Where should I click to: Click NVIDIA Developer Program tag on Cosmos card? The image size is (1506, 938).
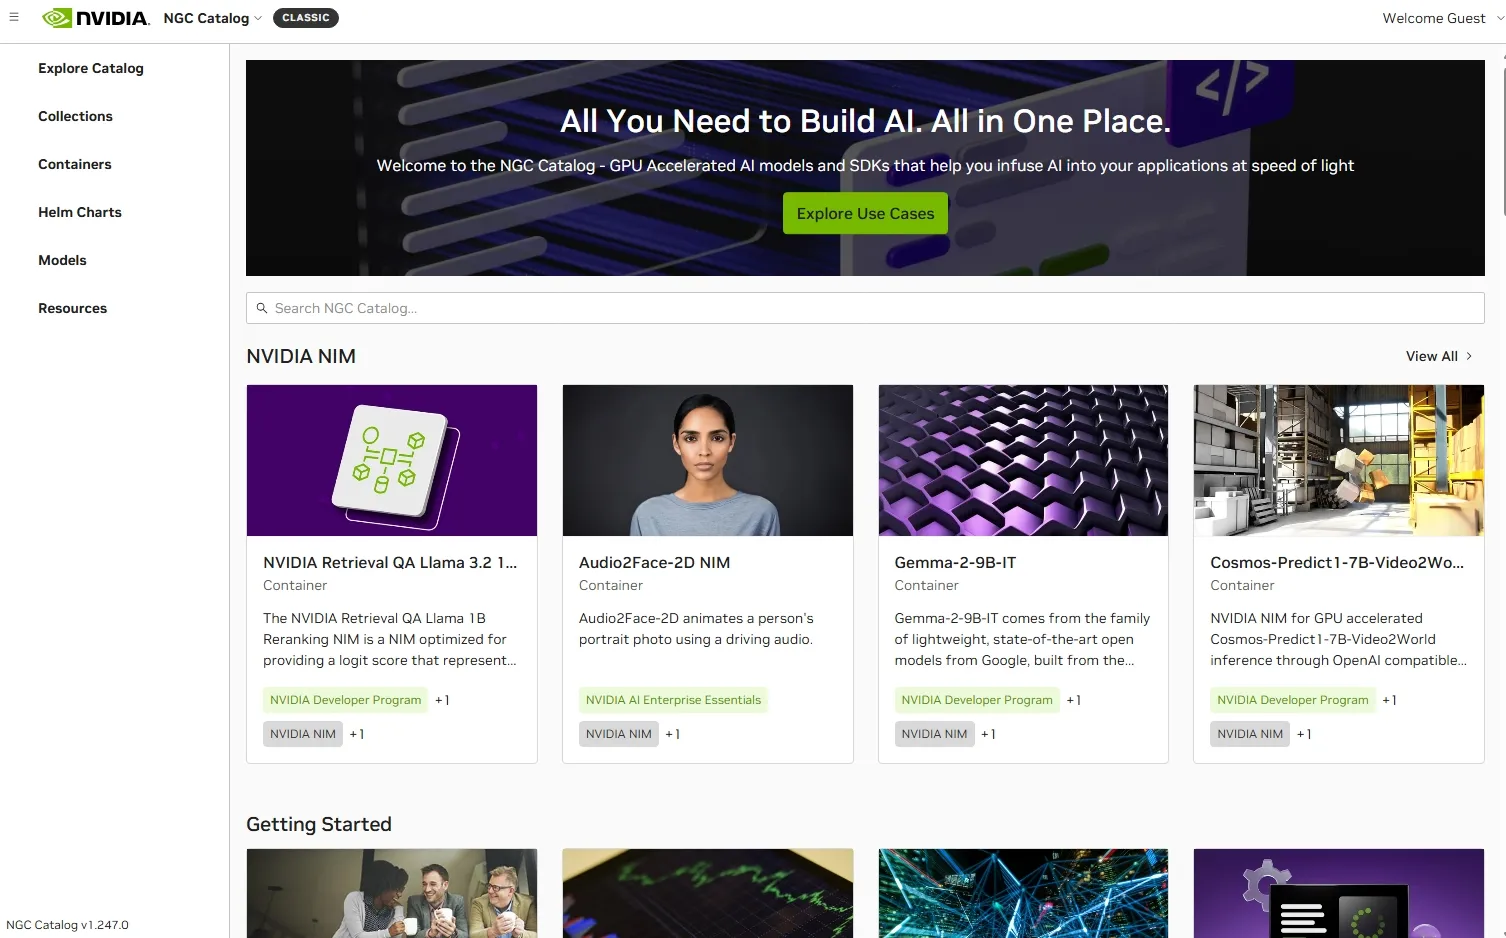1293,700
